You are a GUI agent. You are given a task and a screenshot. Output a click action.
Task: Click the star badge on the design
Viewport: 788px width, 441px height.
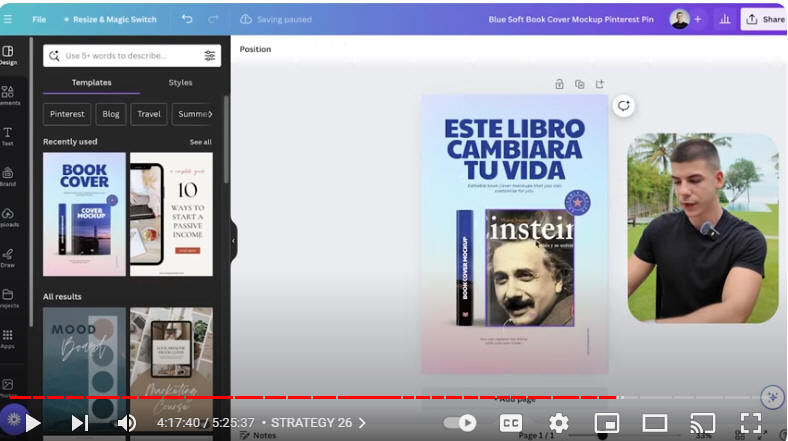[577, 203]
